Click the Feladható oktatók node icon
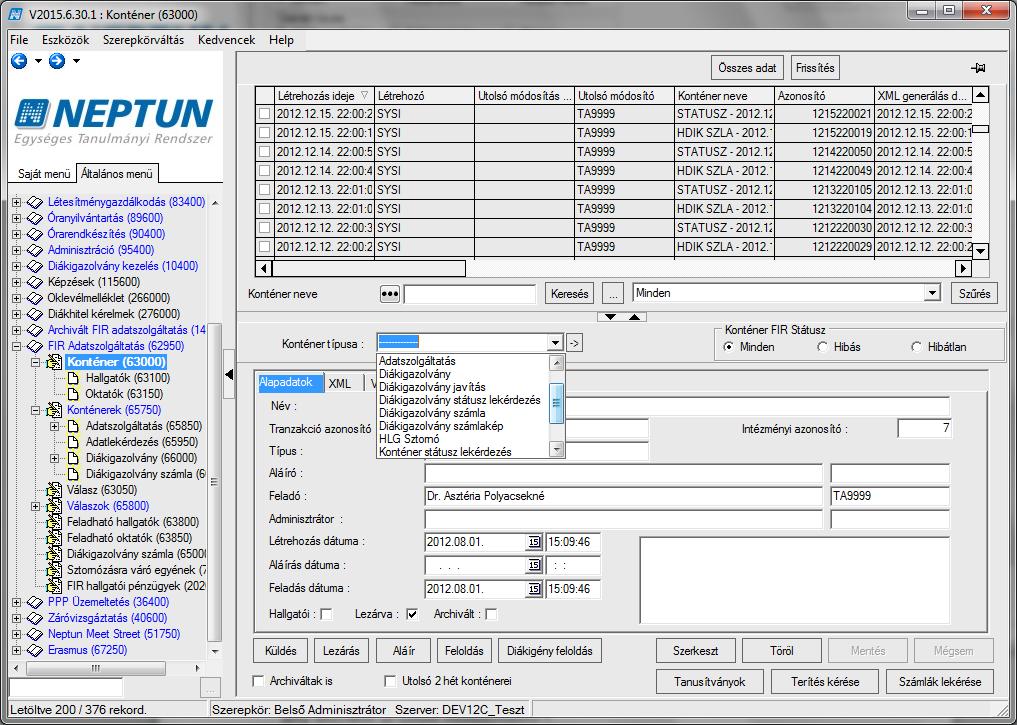 coord(55,538)
